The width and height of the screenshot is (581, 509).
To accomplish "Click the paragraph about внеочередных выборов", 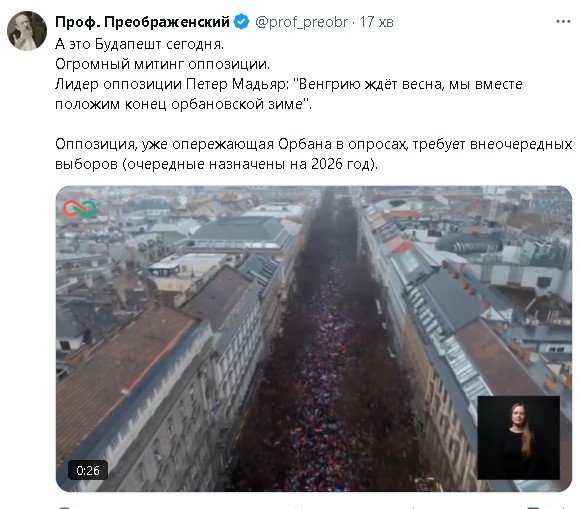I will 313,154.
